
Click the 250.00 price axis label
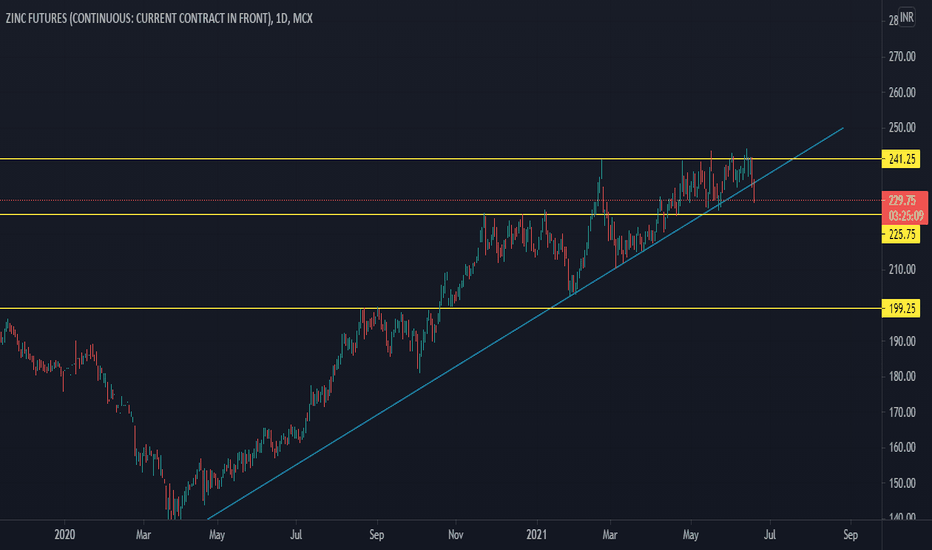tap(902, 128)
